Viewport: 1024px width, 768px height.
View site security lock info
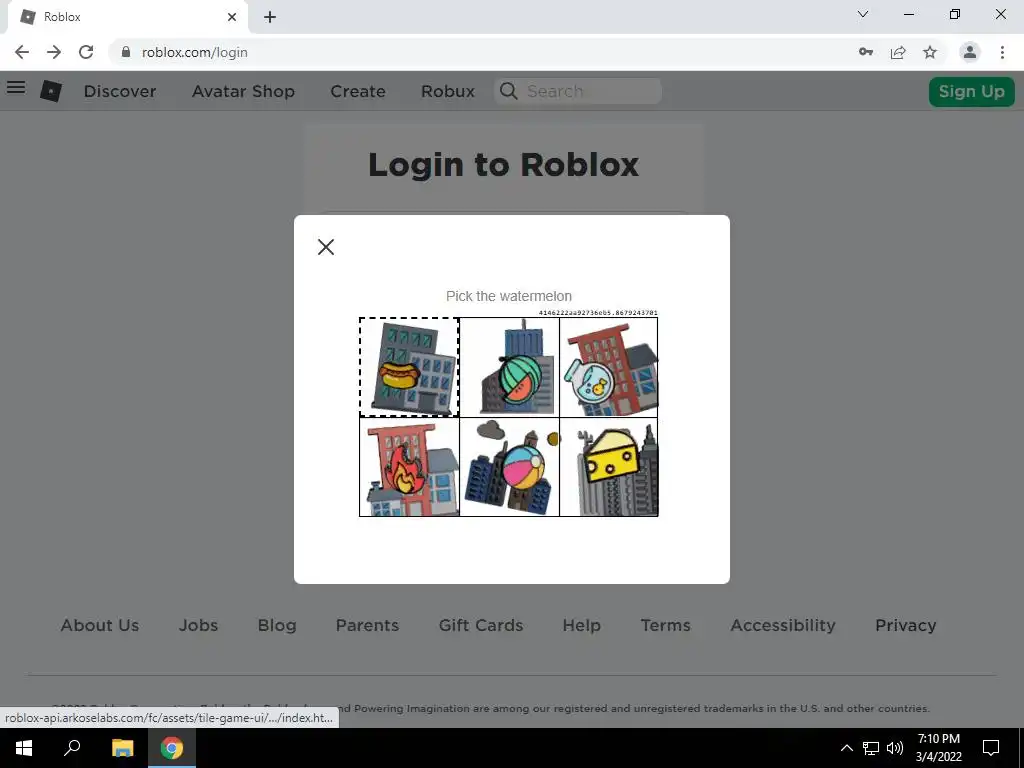126,52
